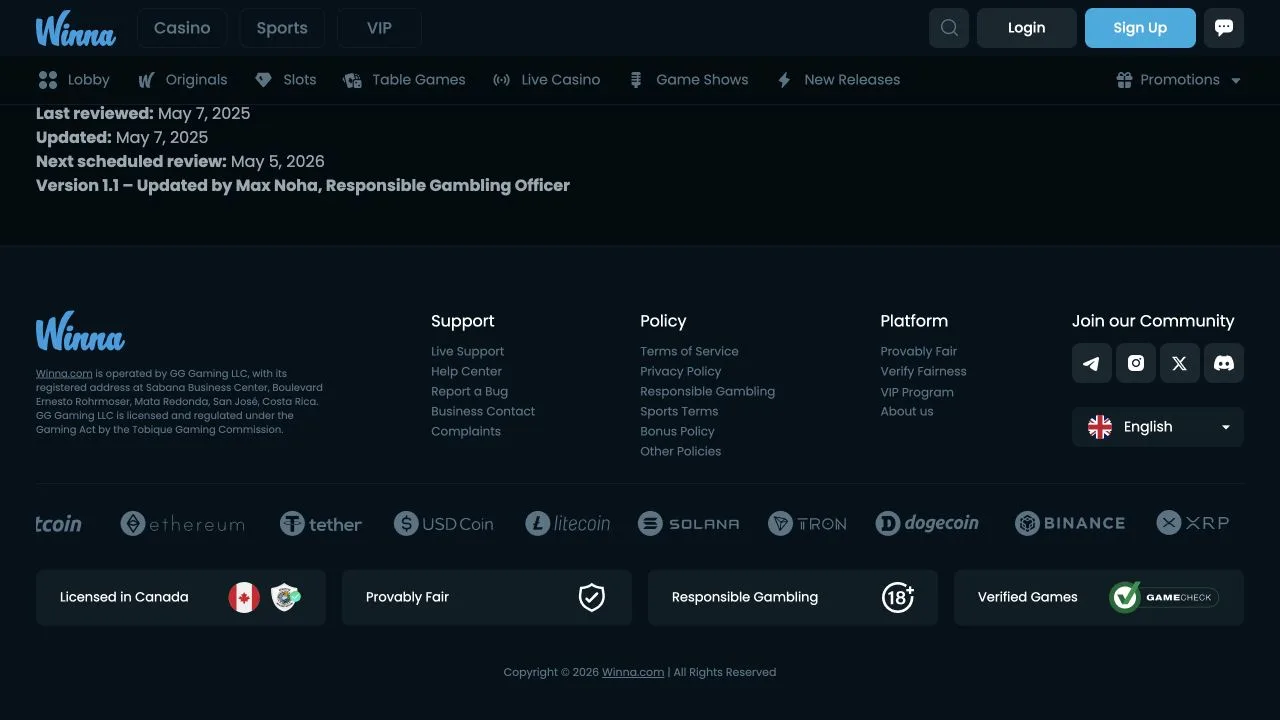The height and width of the screenshot is (720, 1280).
Task: Open the X (Twitter) community link
Action: click(x=1180, y=363)
